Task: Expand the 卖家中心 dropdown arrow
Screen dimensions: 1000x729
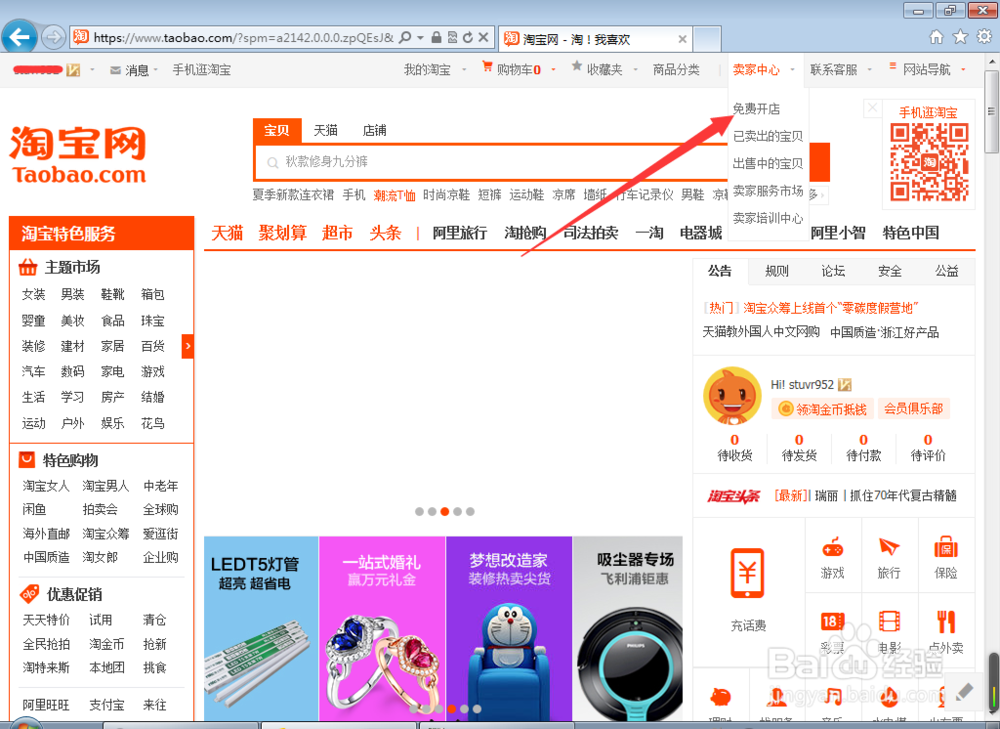Action: pos(792,70)
